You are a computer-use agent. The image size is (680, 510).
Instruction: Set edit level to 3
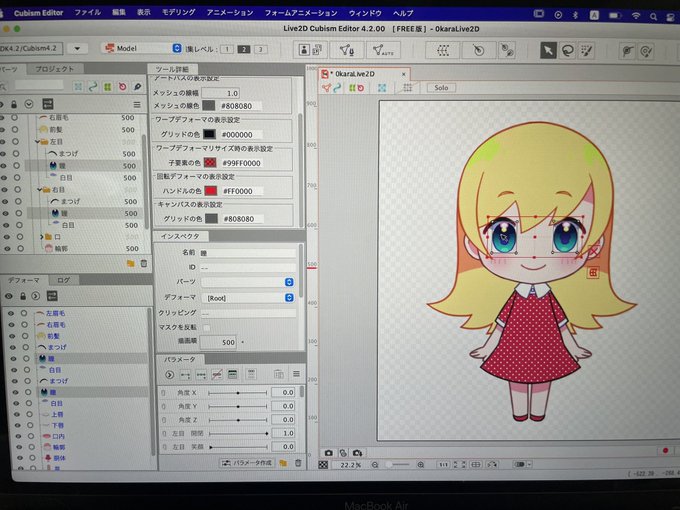(261, 49)
